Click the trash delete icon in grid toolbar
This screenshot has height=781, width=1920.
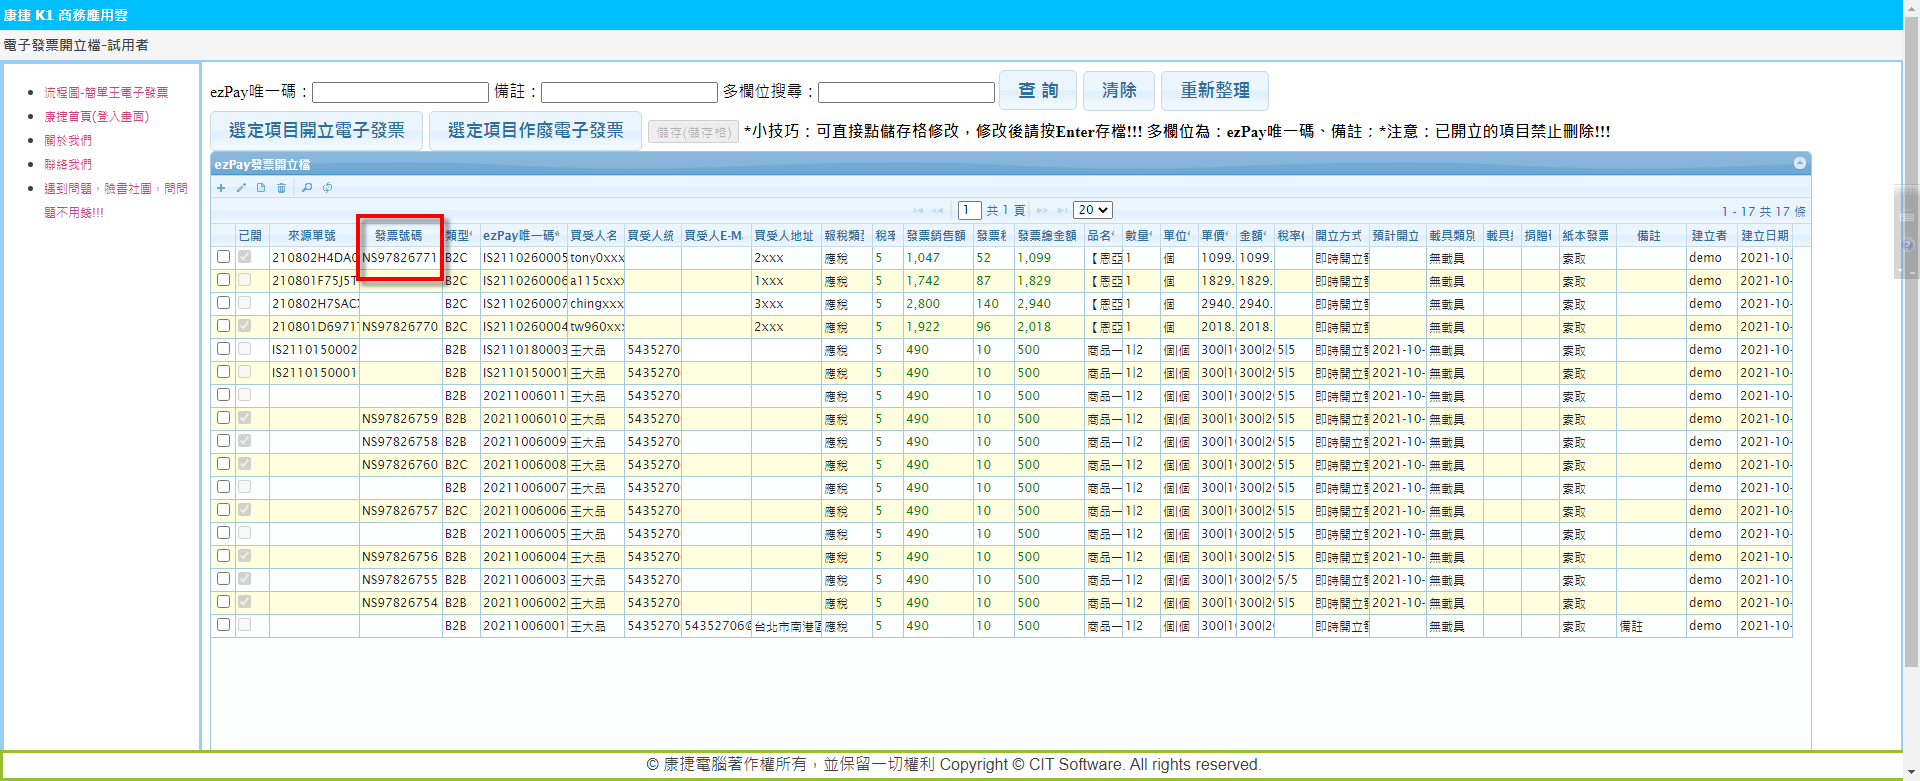281,188
